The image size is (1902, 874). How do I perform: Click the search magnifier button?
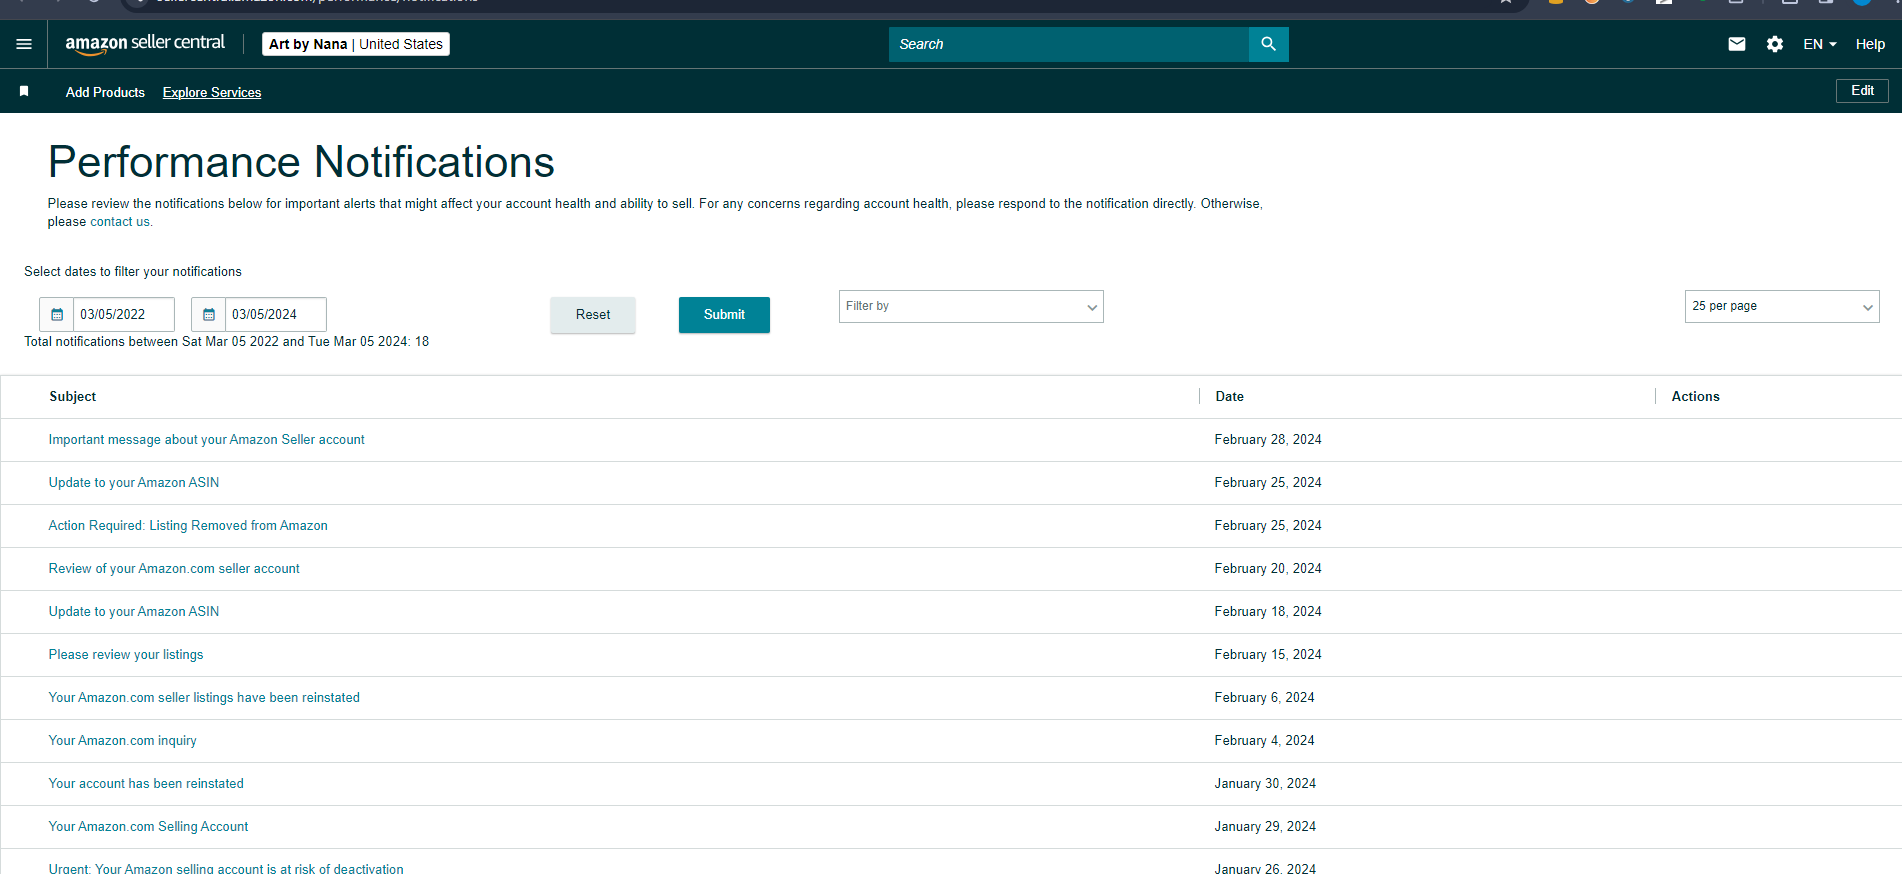1268,44
